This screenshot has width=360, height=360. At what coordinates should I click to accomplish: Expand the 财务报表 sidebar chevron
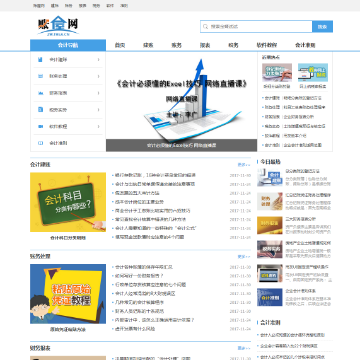tap(98, 93)
